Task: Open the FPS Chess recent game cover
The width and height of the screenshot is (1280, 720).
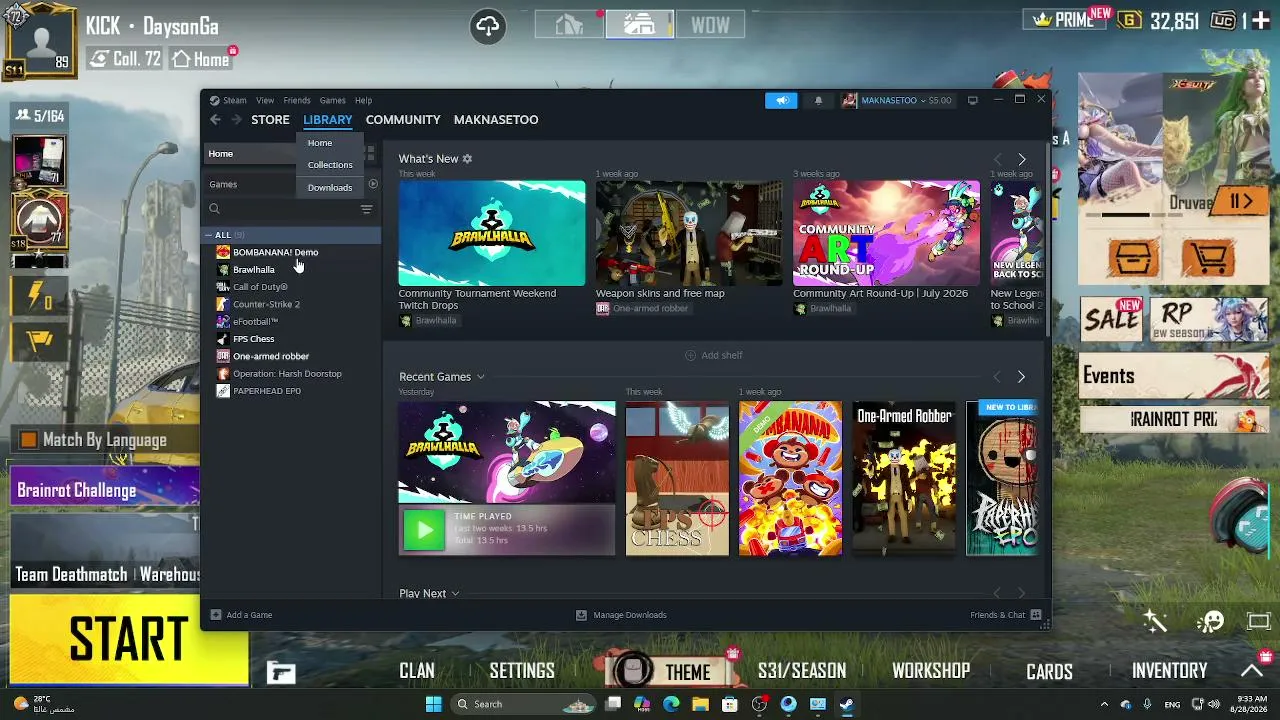Action: point(677,478)
